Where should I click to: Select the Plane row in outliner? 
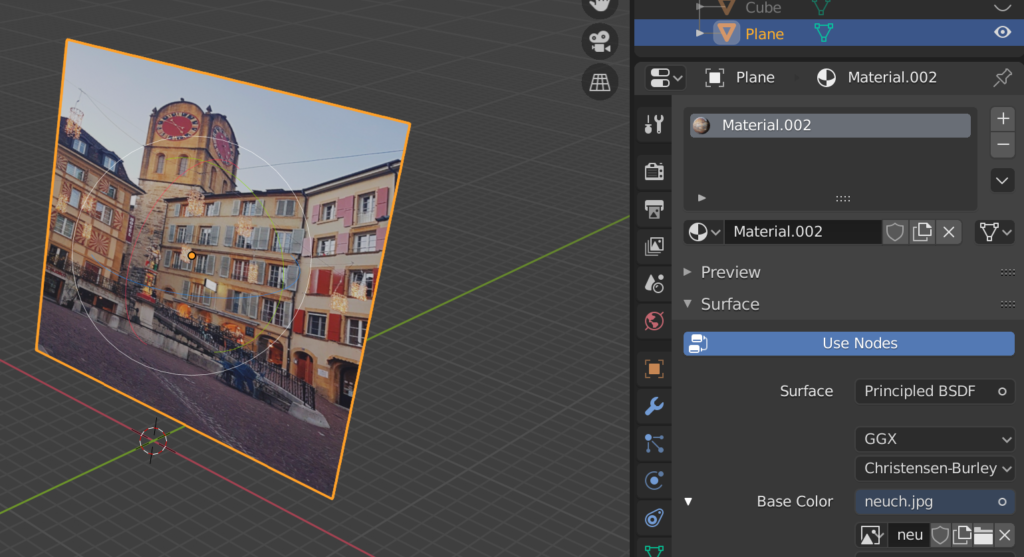[829, 33]
